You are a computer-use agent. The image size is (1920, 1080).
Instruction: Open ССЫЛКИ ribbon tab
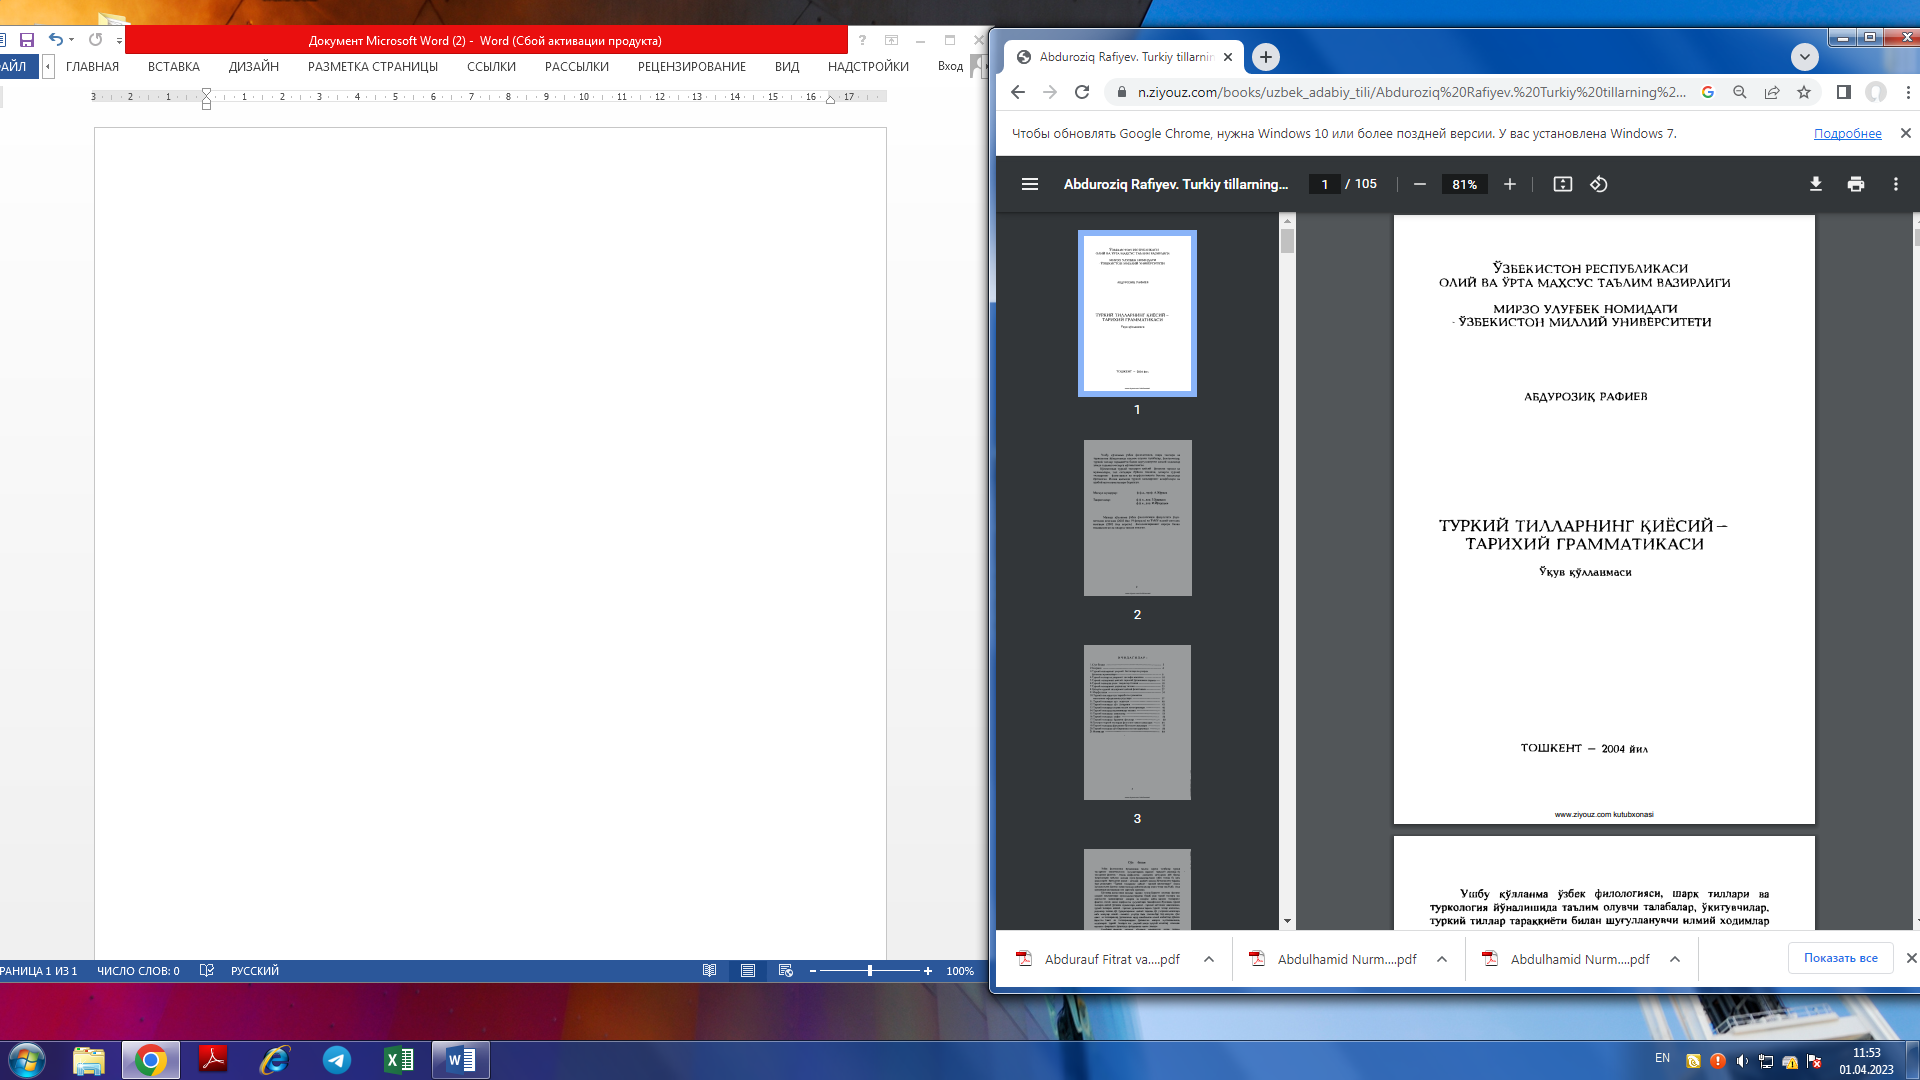point(491,67)
